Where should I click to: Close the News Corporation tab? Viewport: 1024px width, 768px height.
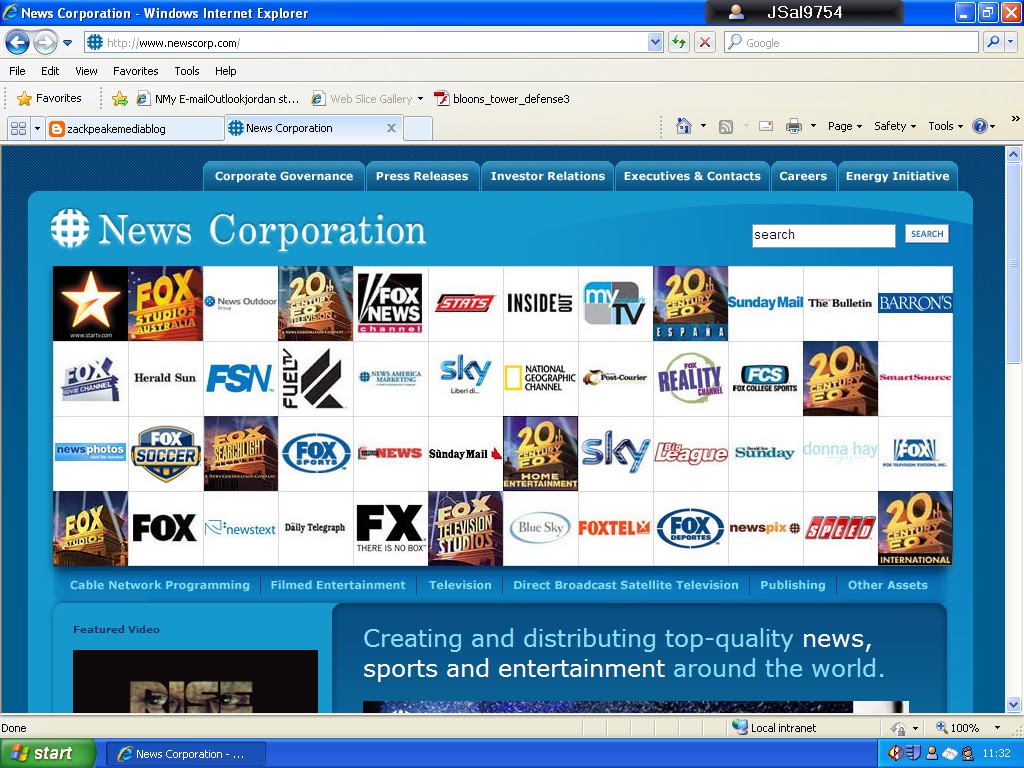click(x=391, y=128)
